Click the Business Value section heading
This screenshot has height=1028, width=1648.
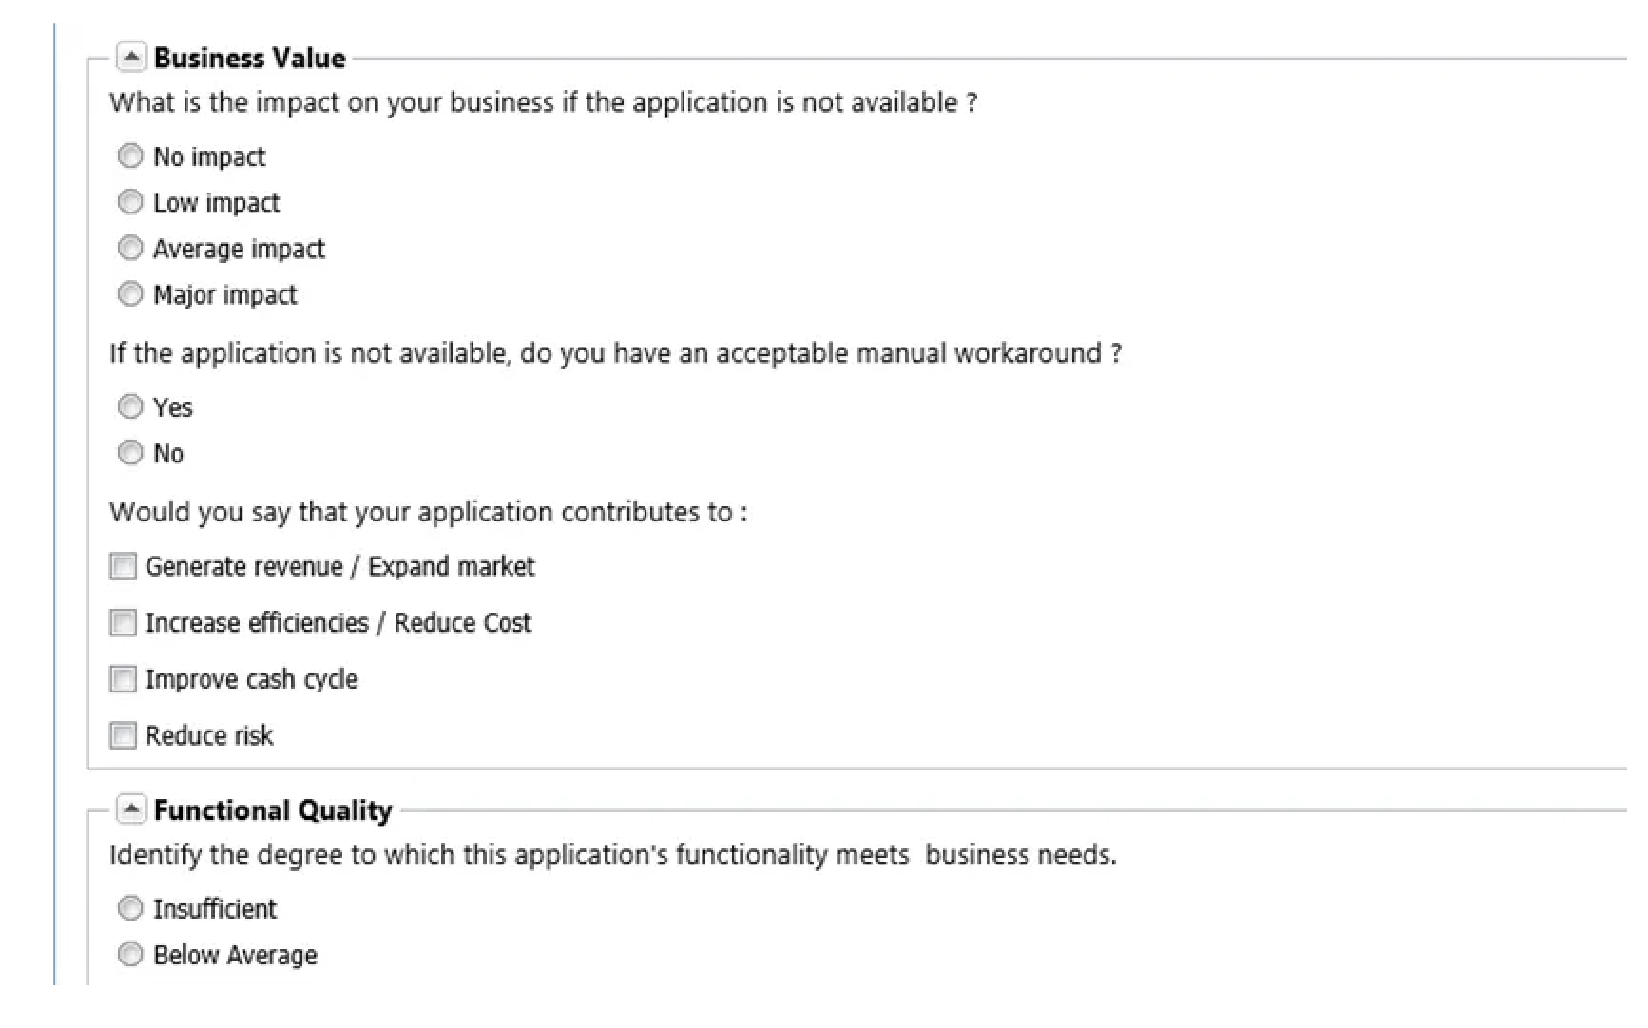(249, 57)
